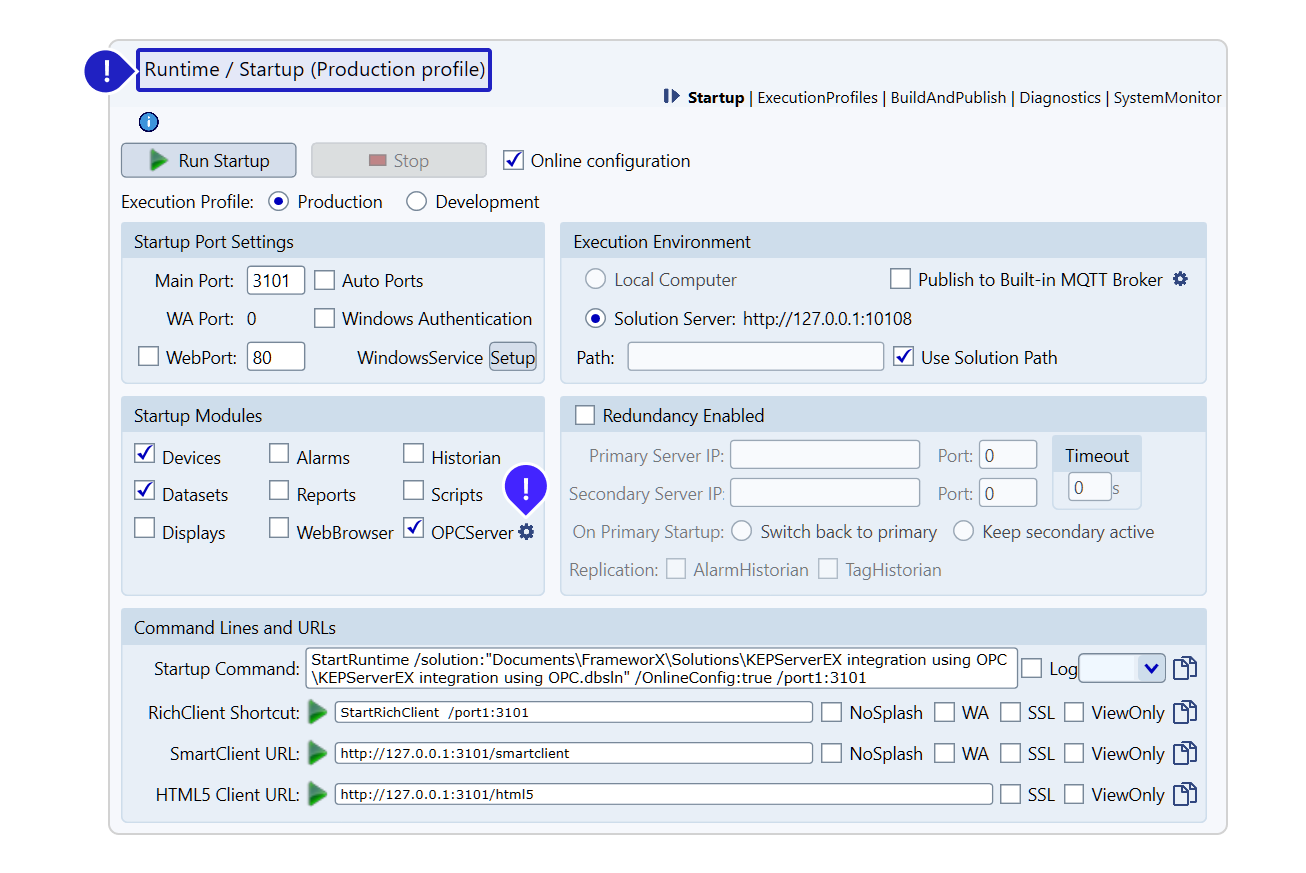Uncheck the Devices startup module
This screenshot has width=1306, height=873.
(144, 455)
